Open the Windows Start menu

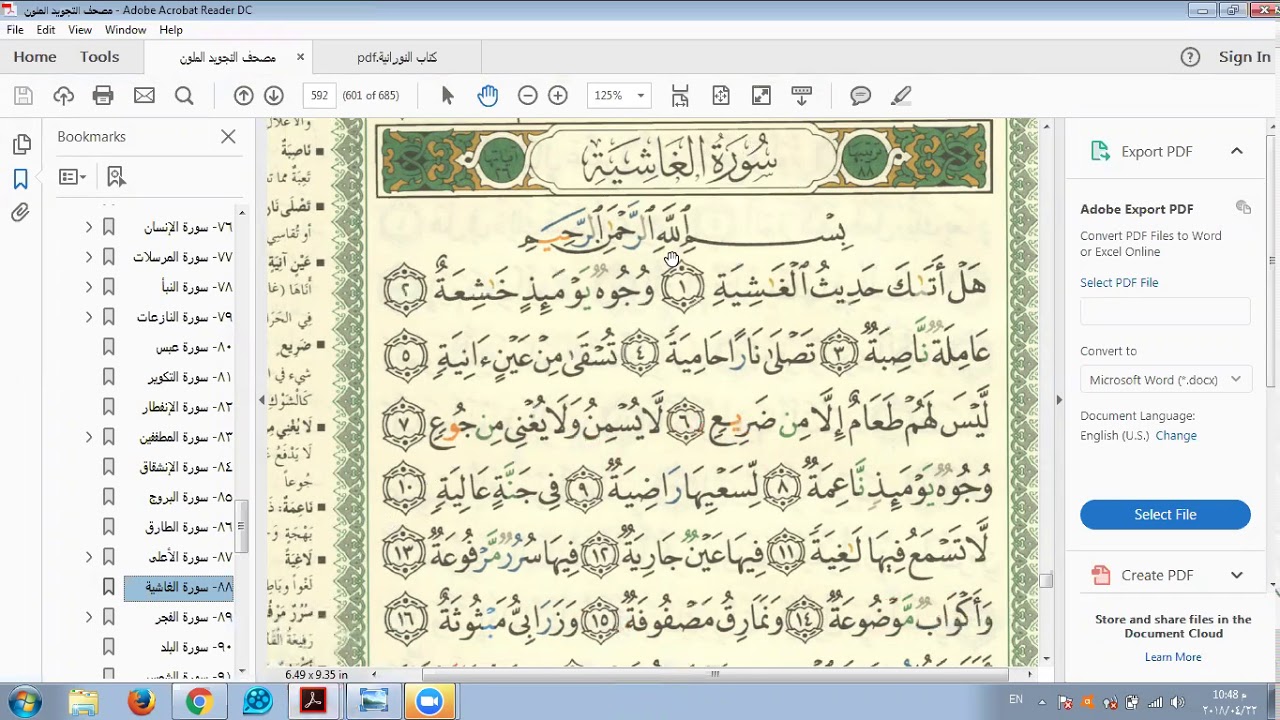24,702
